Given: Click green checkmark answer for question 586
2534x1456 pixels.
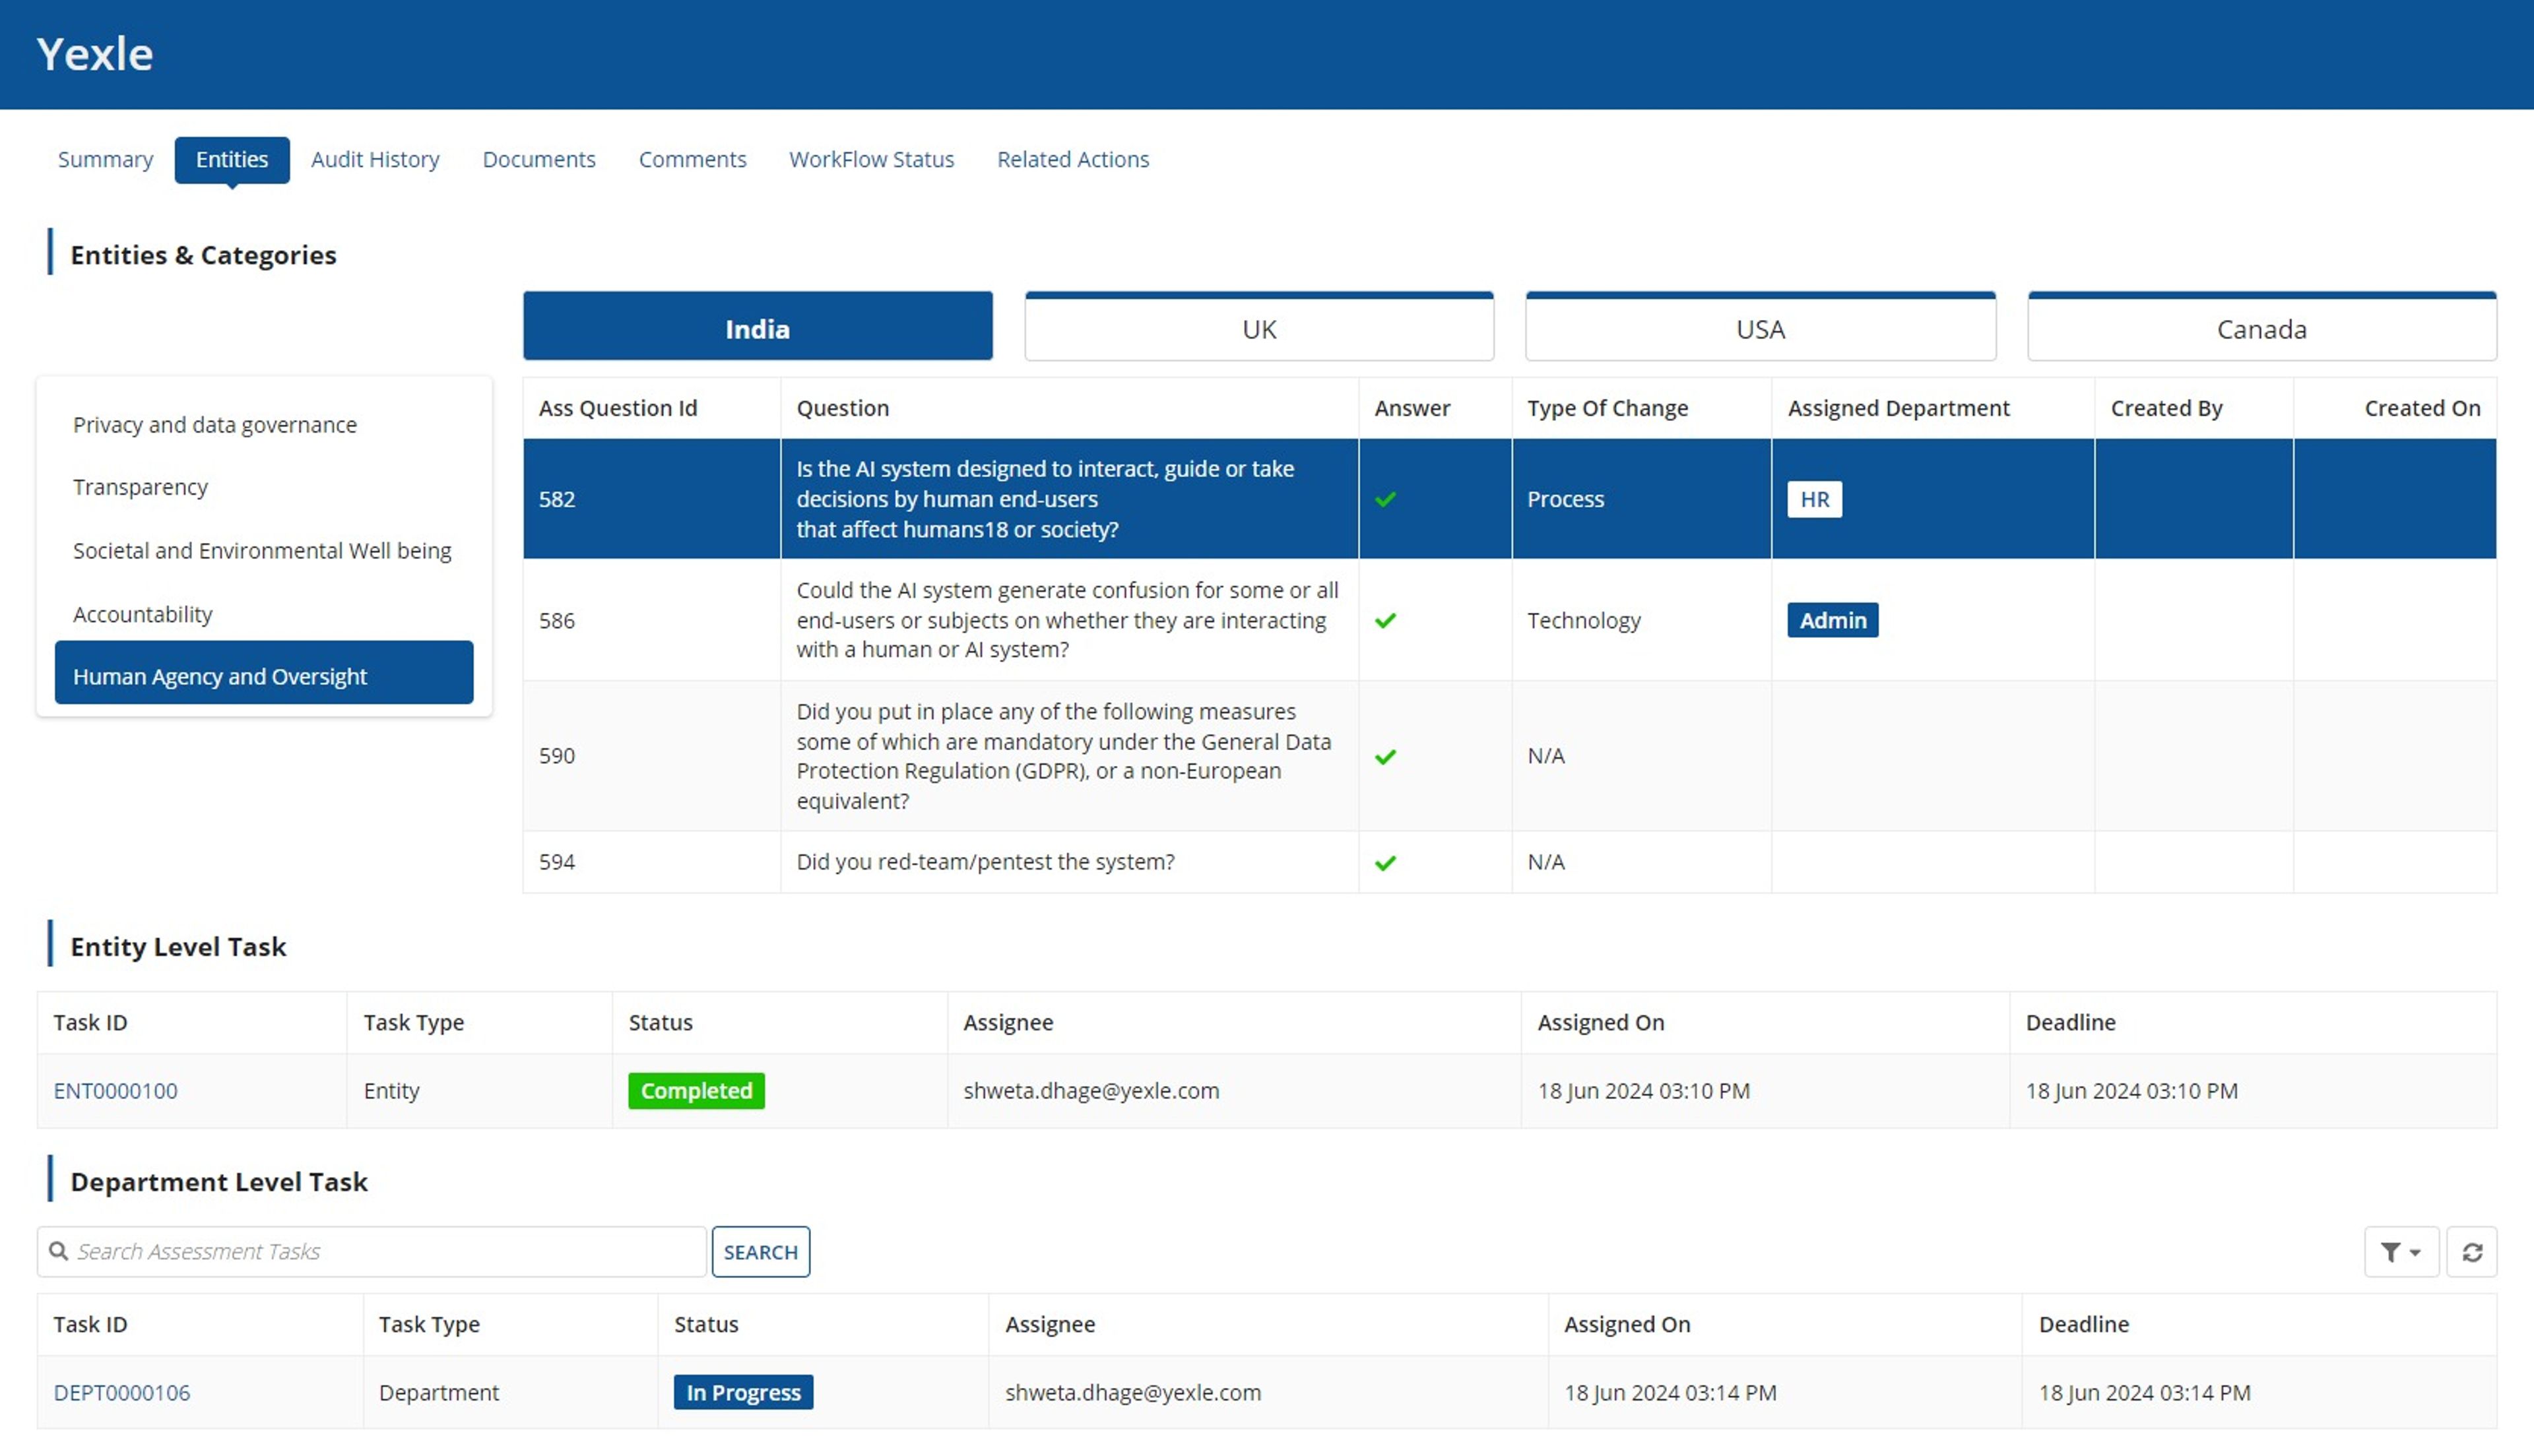Looking at the screenshot, I should tap(1385, 620).
